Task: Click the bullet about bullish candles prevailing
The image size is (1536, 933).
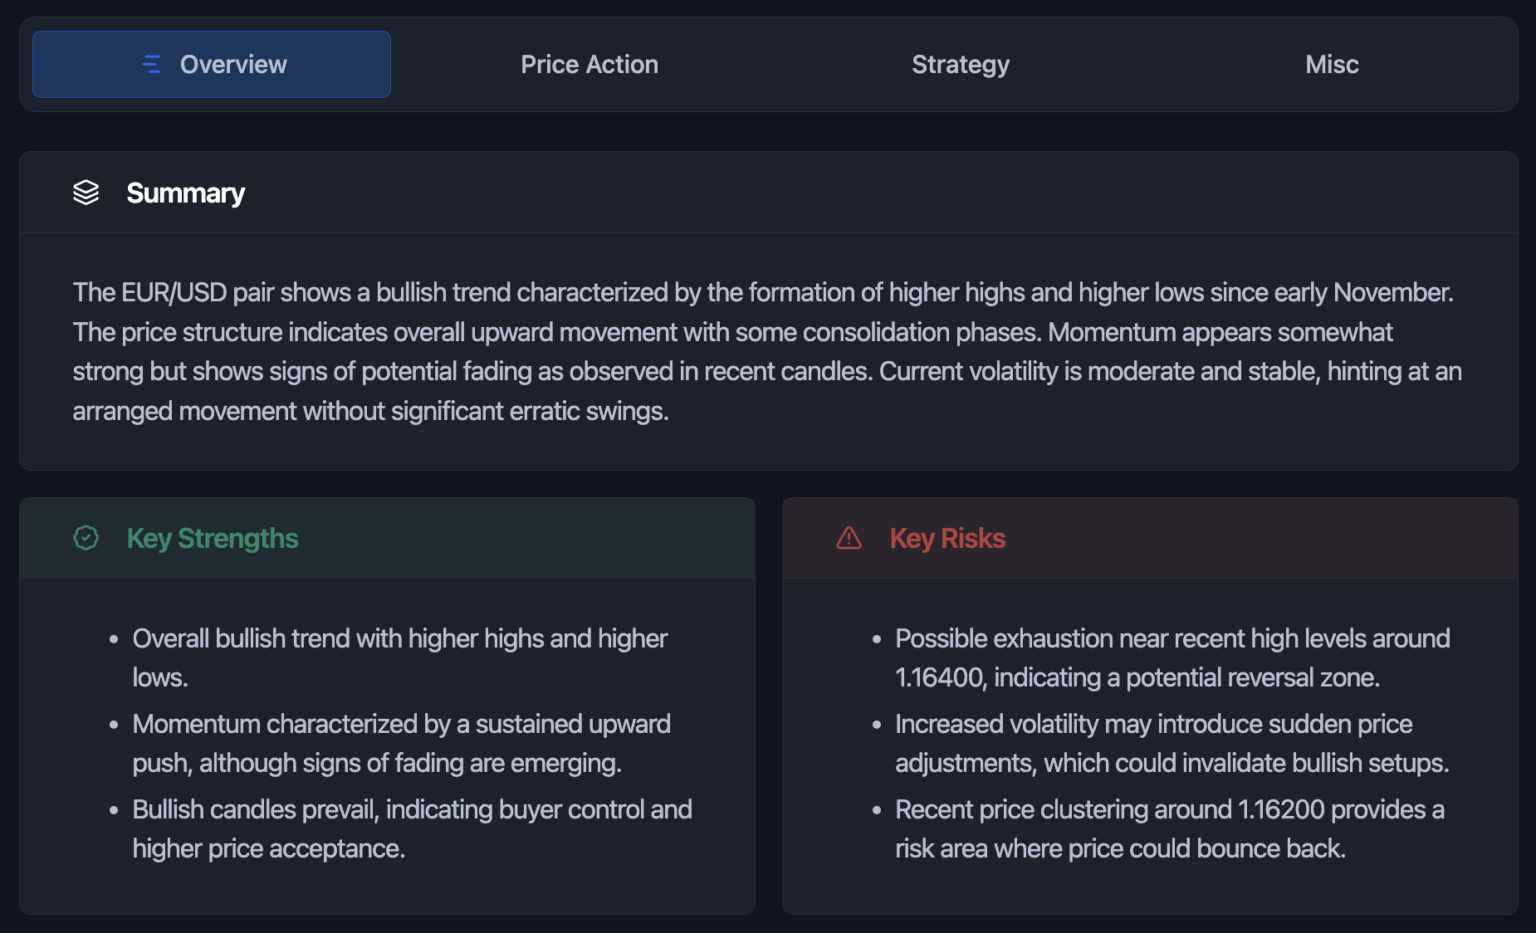Action: [x=412, y=828]
